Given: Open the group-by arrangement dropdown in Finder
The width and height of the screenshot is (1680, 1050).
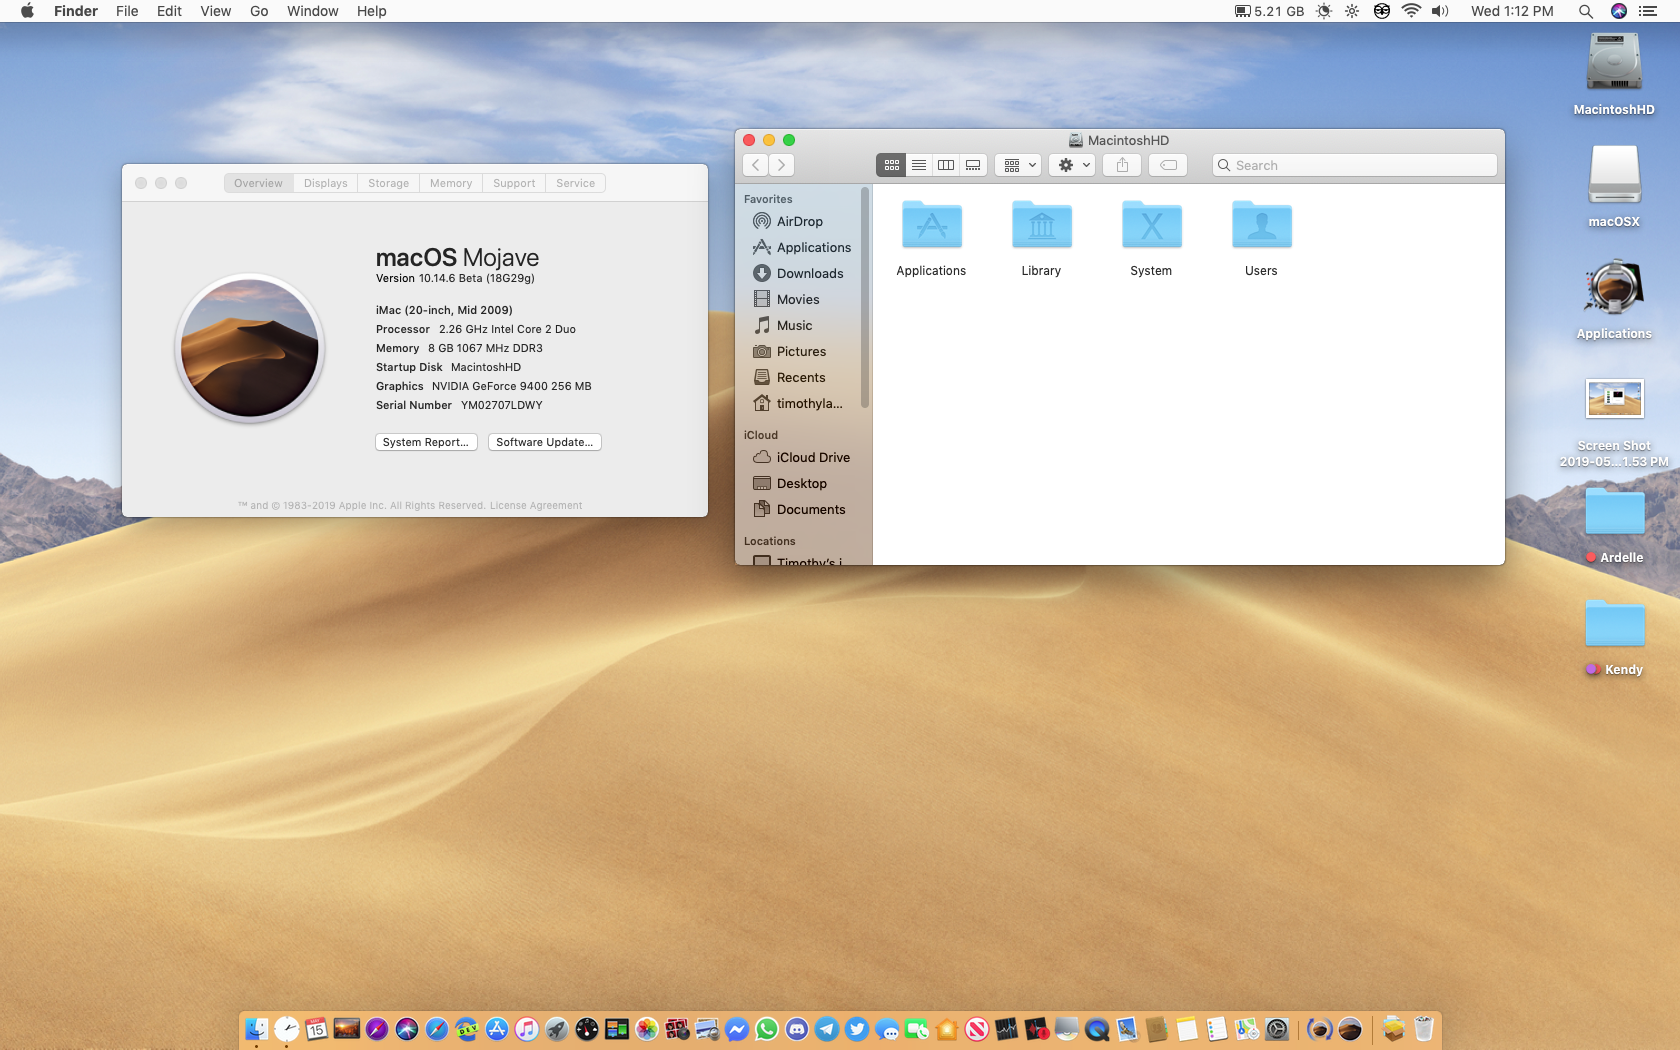Looking at the screenshot, I should tap(1019, 165).
